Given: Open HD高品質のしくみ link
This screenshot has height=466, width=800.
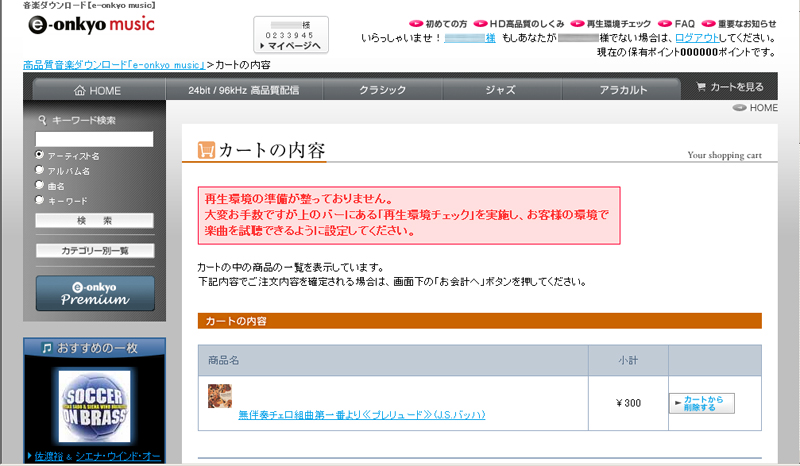Looking at the screenshot, I should pos(519,23).
